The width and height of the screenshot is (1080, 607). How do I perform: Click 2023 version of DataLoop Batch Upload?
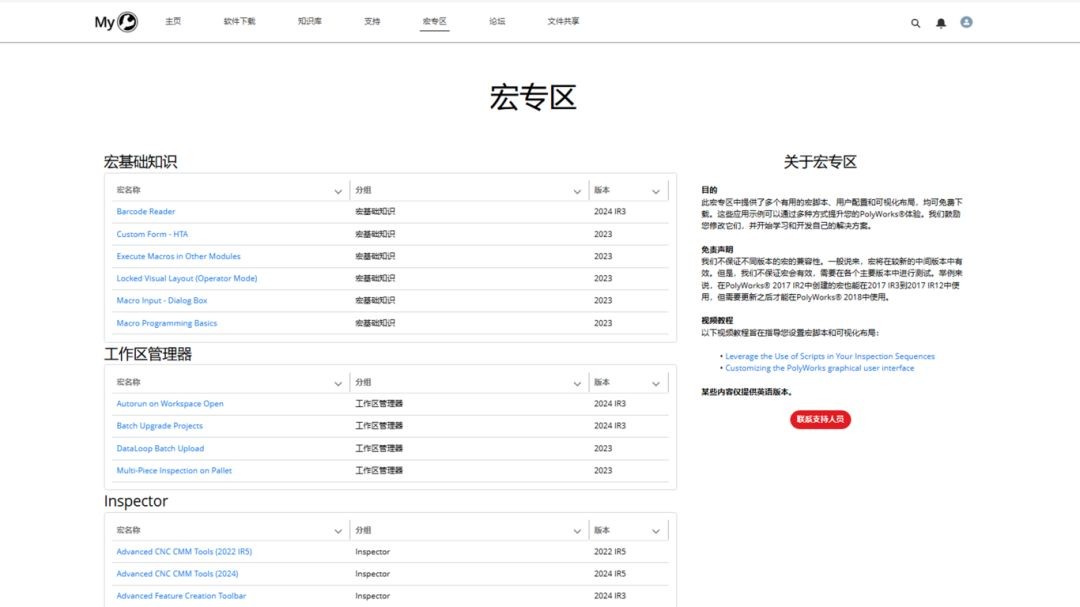[x=603, y=449]
